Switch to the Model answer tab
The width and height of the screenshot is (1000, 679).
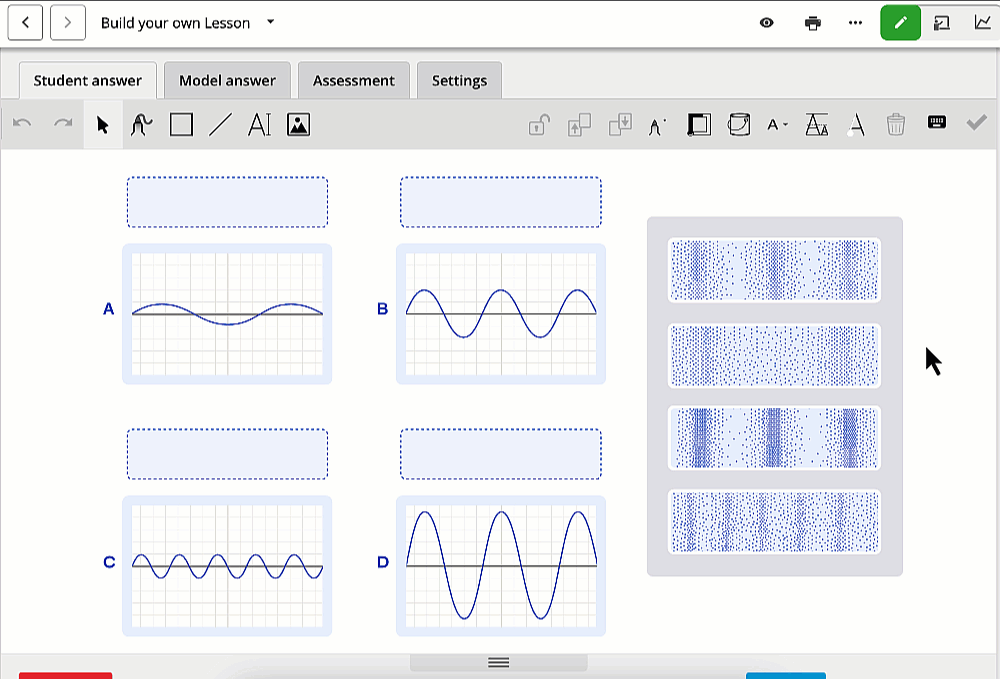[227, 79]
